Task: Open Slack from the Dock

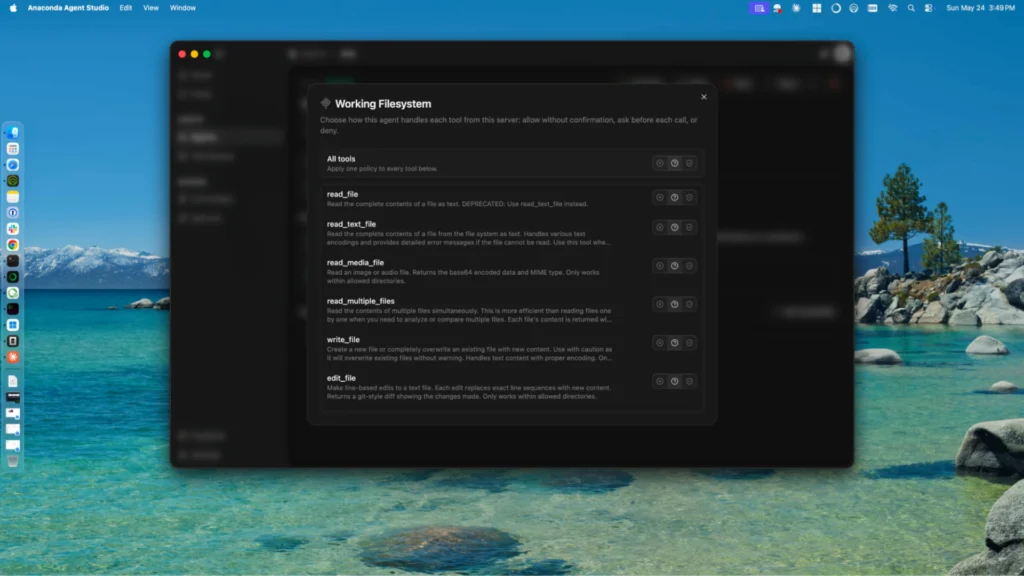Action: point(13,229)
